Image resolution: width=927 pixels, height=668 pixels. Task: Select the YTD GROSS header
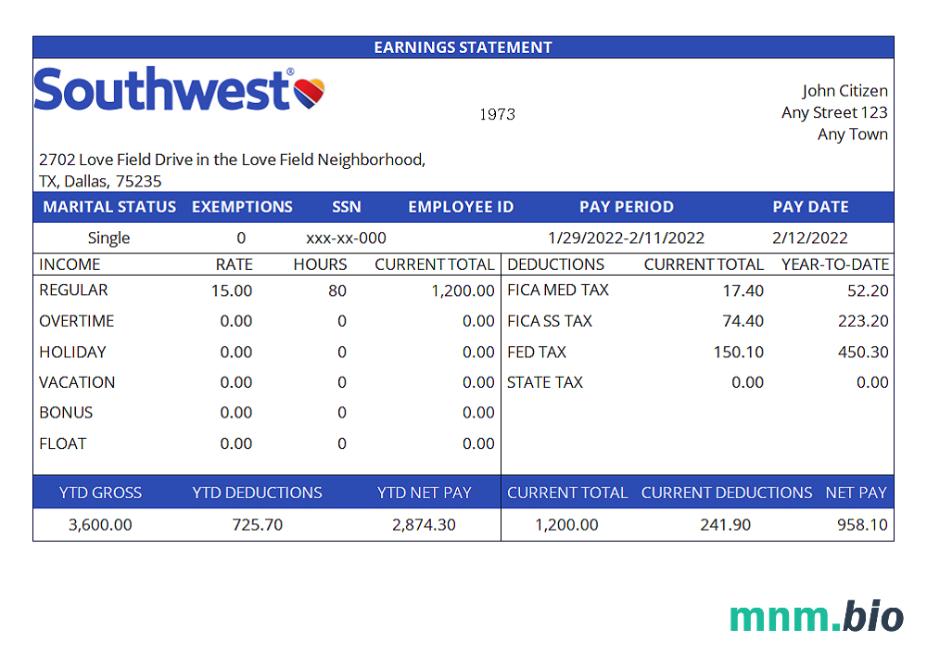[100, 493]
